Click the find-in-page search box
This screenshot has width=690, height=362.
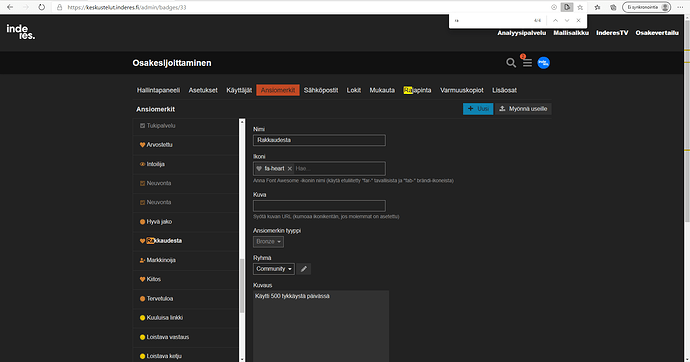coord(491,20)
